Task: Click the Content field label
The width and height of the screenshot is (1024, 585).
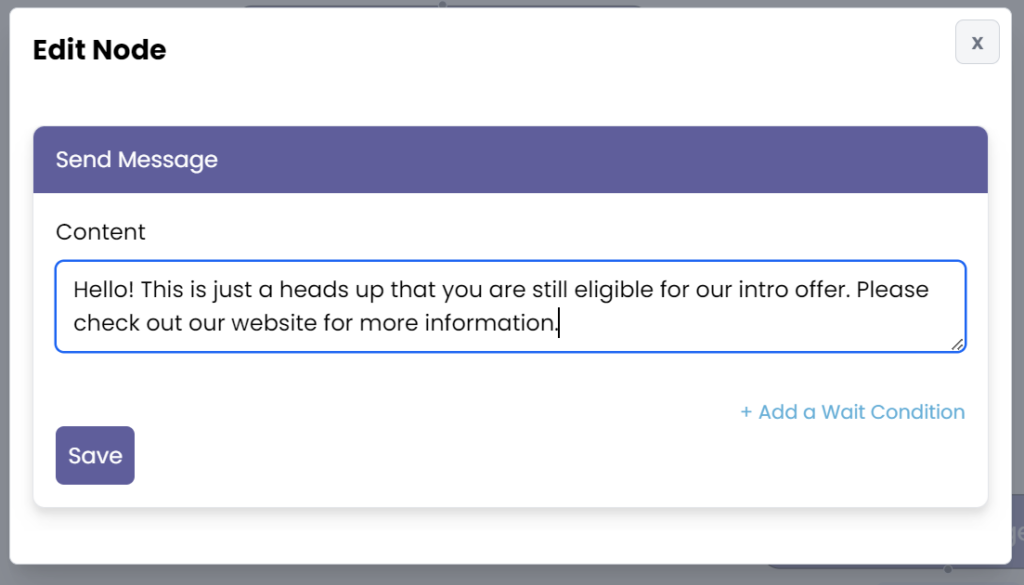Action: [x=100, y=232]
